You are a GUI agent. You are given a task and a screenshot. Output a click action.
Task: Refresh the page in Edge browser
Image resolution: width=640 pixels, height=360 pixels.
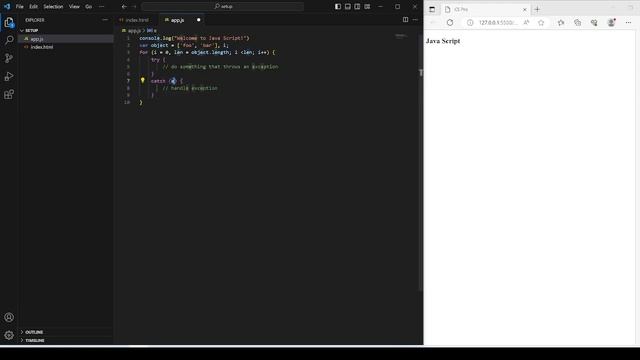coord(450,22)
